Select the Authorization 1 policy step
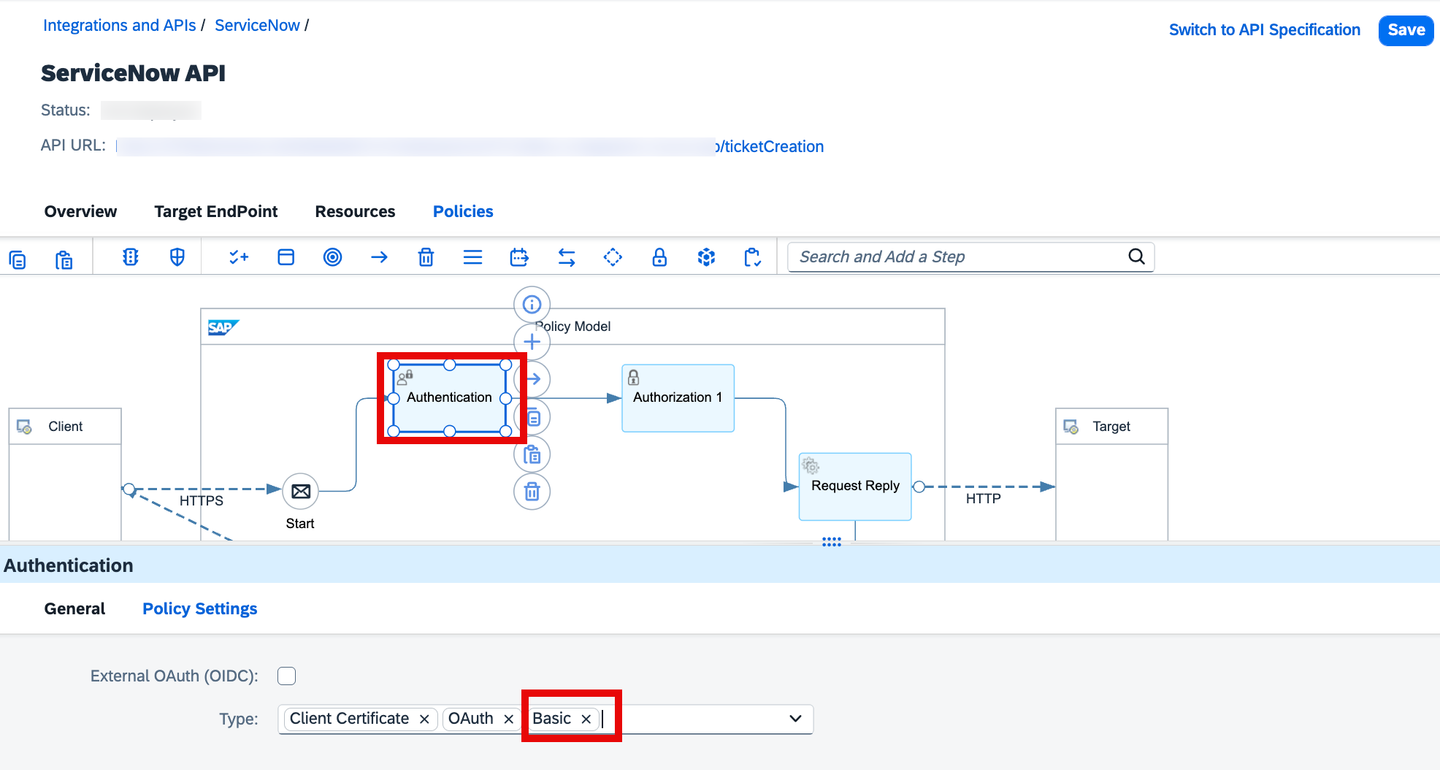Viewport: 1440px width, 770px height. click(x=678, y=398)
